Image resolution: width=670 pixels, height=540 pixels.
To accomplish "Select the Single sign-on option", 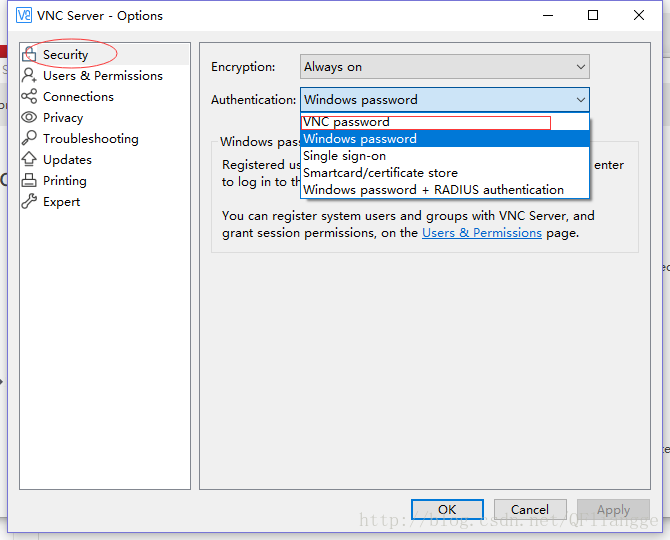I will [x=444, y=156].
